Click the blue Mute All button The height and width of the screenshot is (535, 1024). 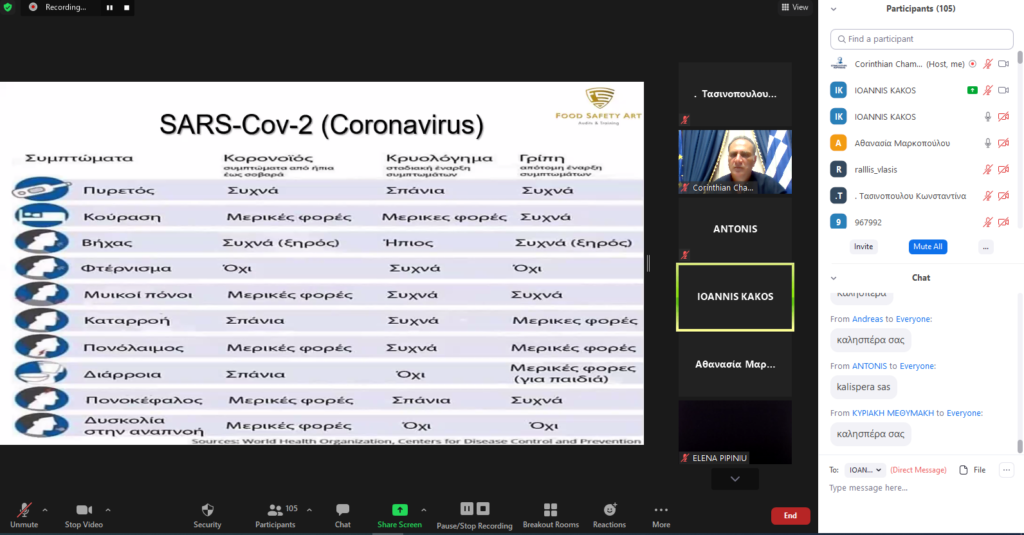tap(927, 246)
